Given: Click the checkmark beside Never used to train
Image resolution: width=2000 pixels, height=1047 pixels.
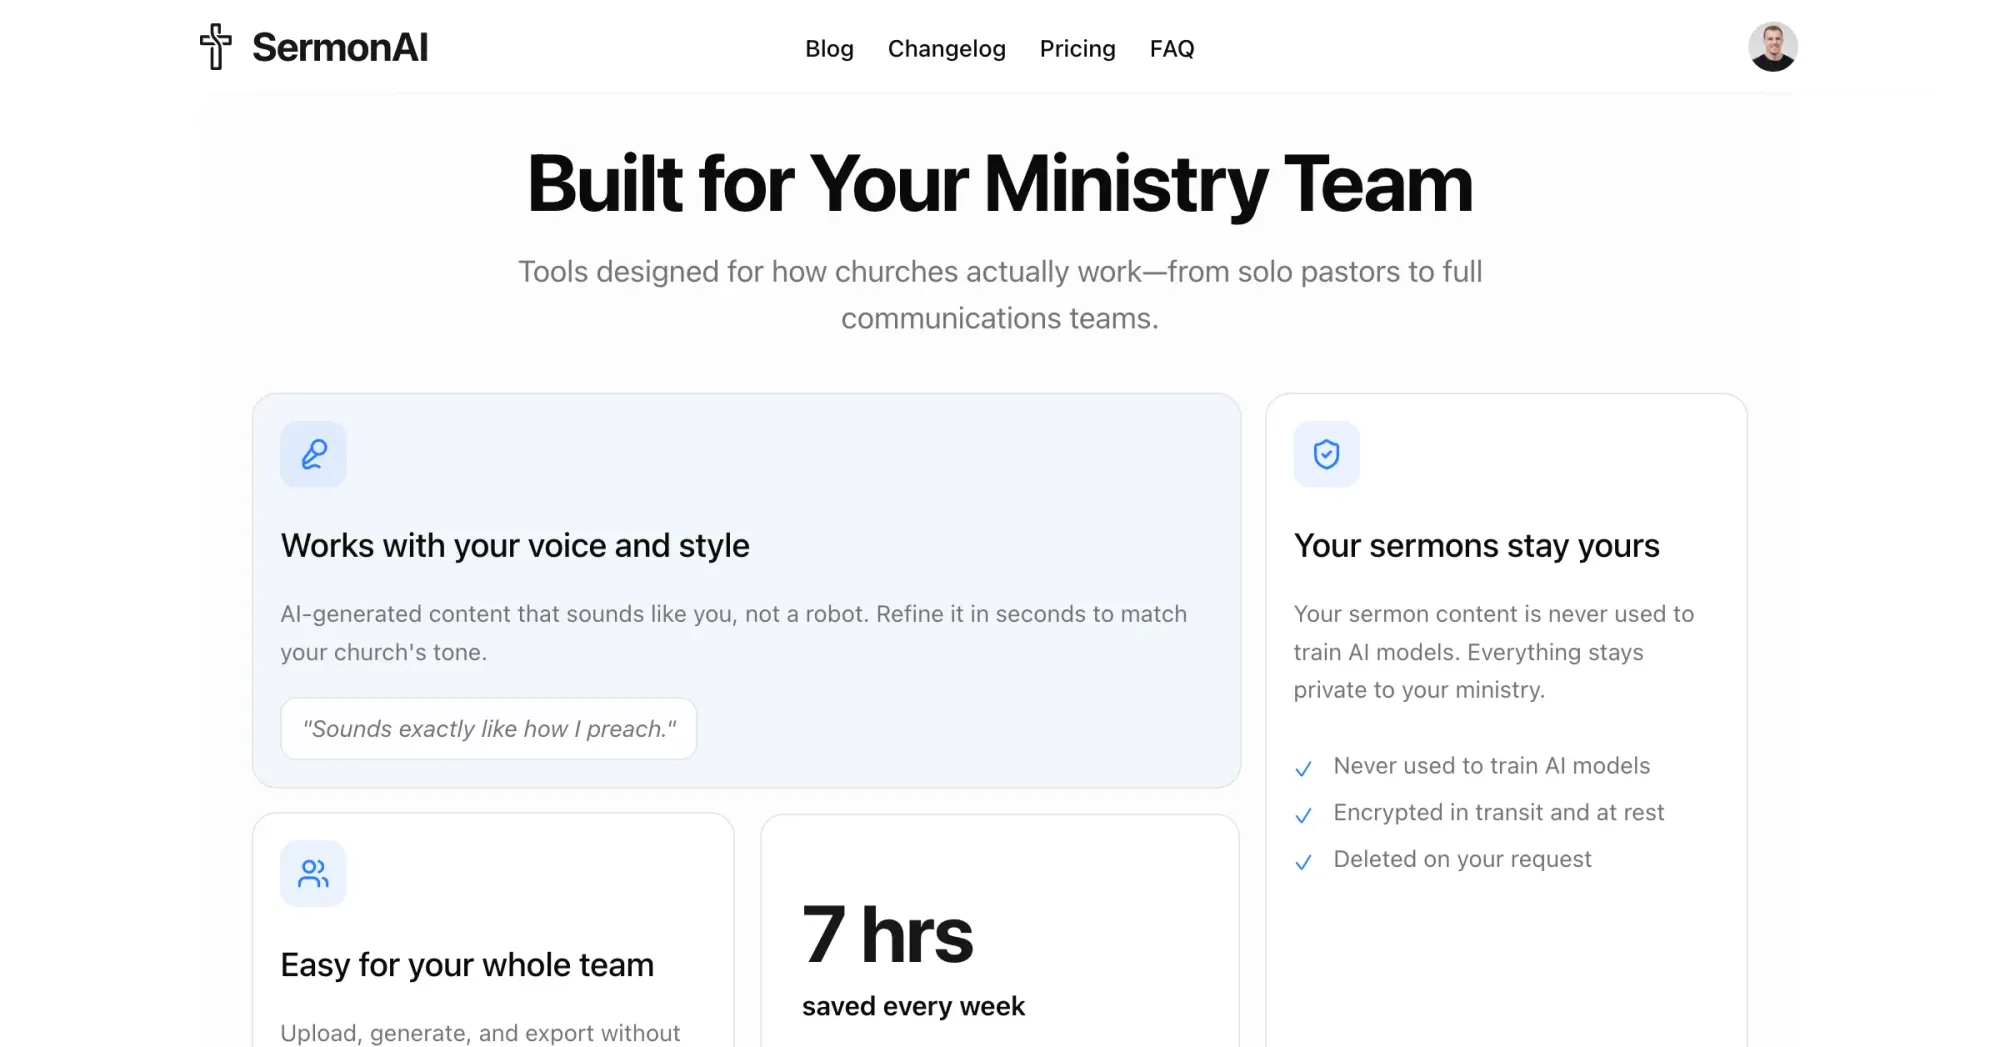Looking at the screenshot, I should (1303, 768).
